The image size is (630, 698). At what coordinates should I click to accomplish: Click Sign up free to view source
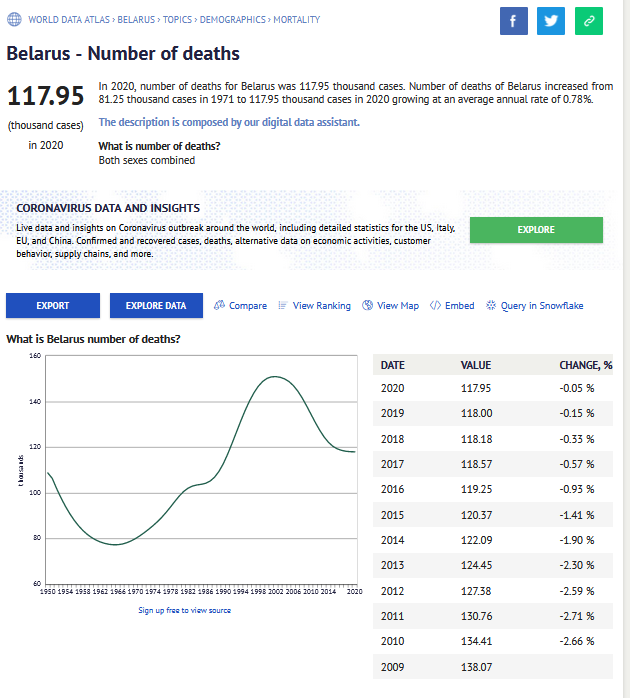[184, 610]
